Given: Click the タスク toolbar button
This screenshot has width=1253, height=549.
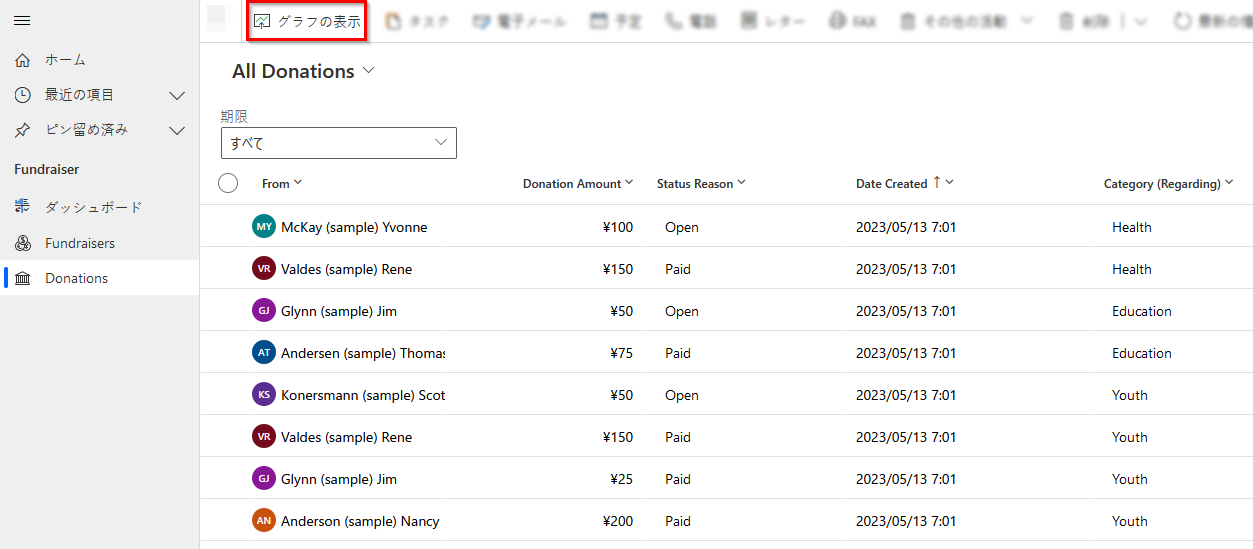Looking at the screenshot, I should 418,21.
